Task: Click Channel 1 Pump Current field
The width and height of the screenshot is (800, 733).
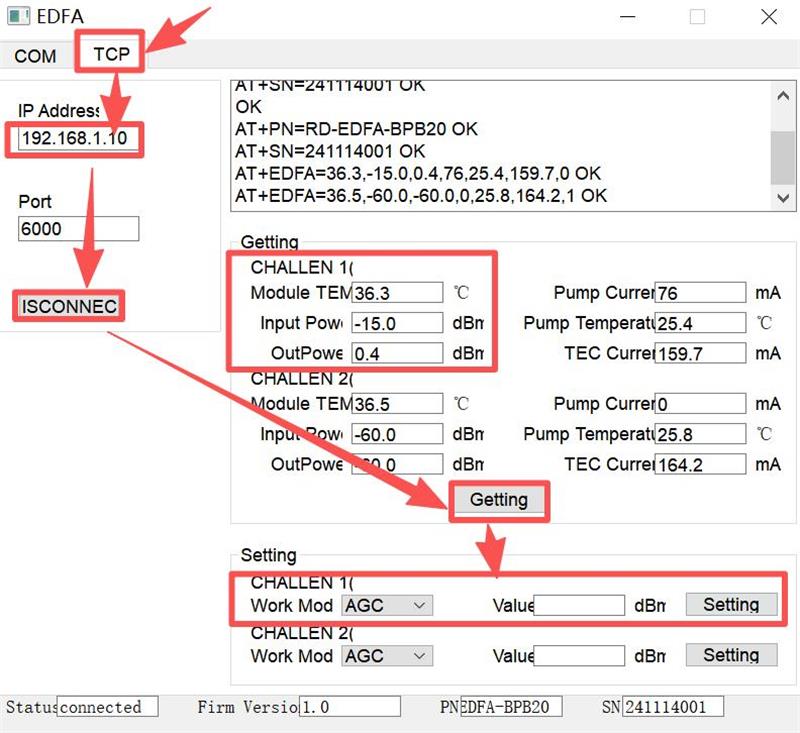Action: tap(699, 293)
